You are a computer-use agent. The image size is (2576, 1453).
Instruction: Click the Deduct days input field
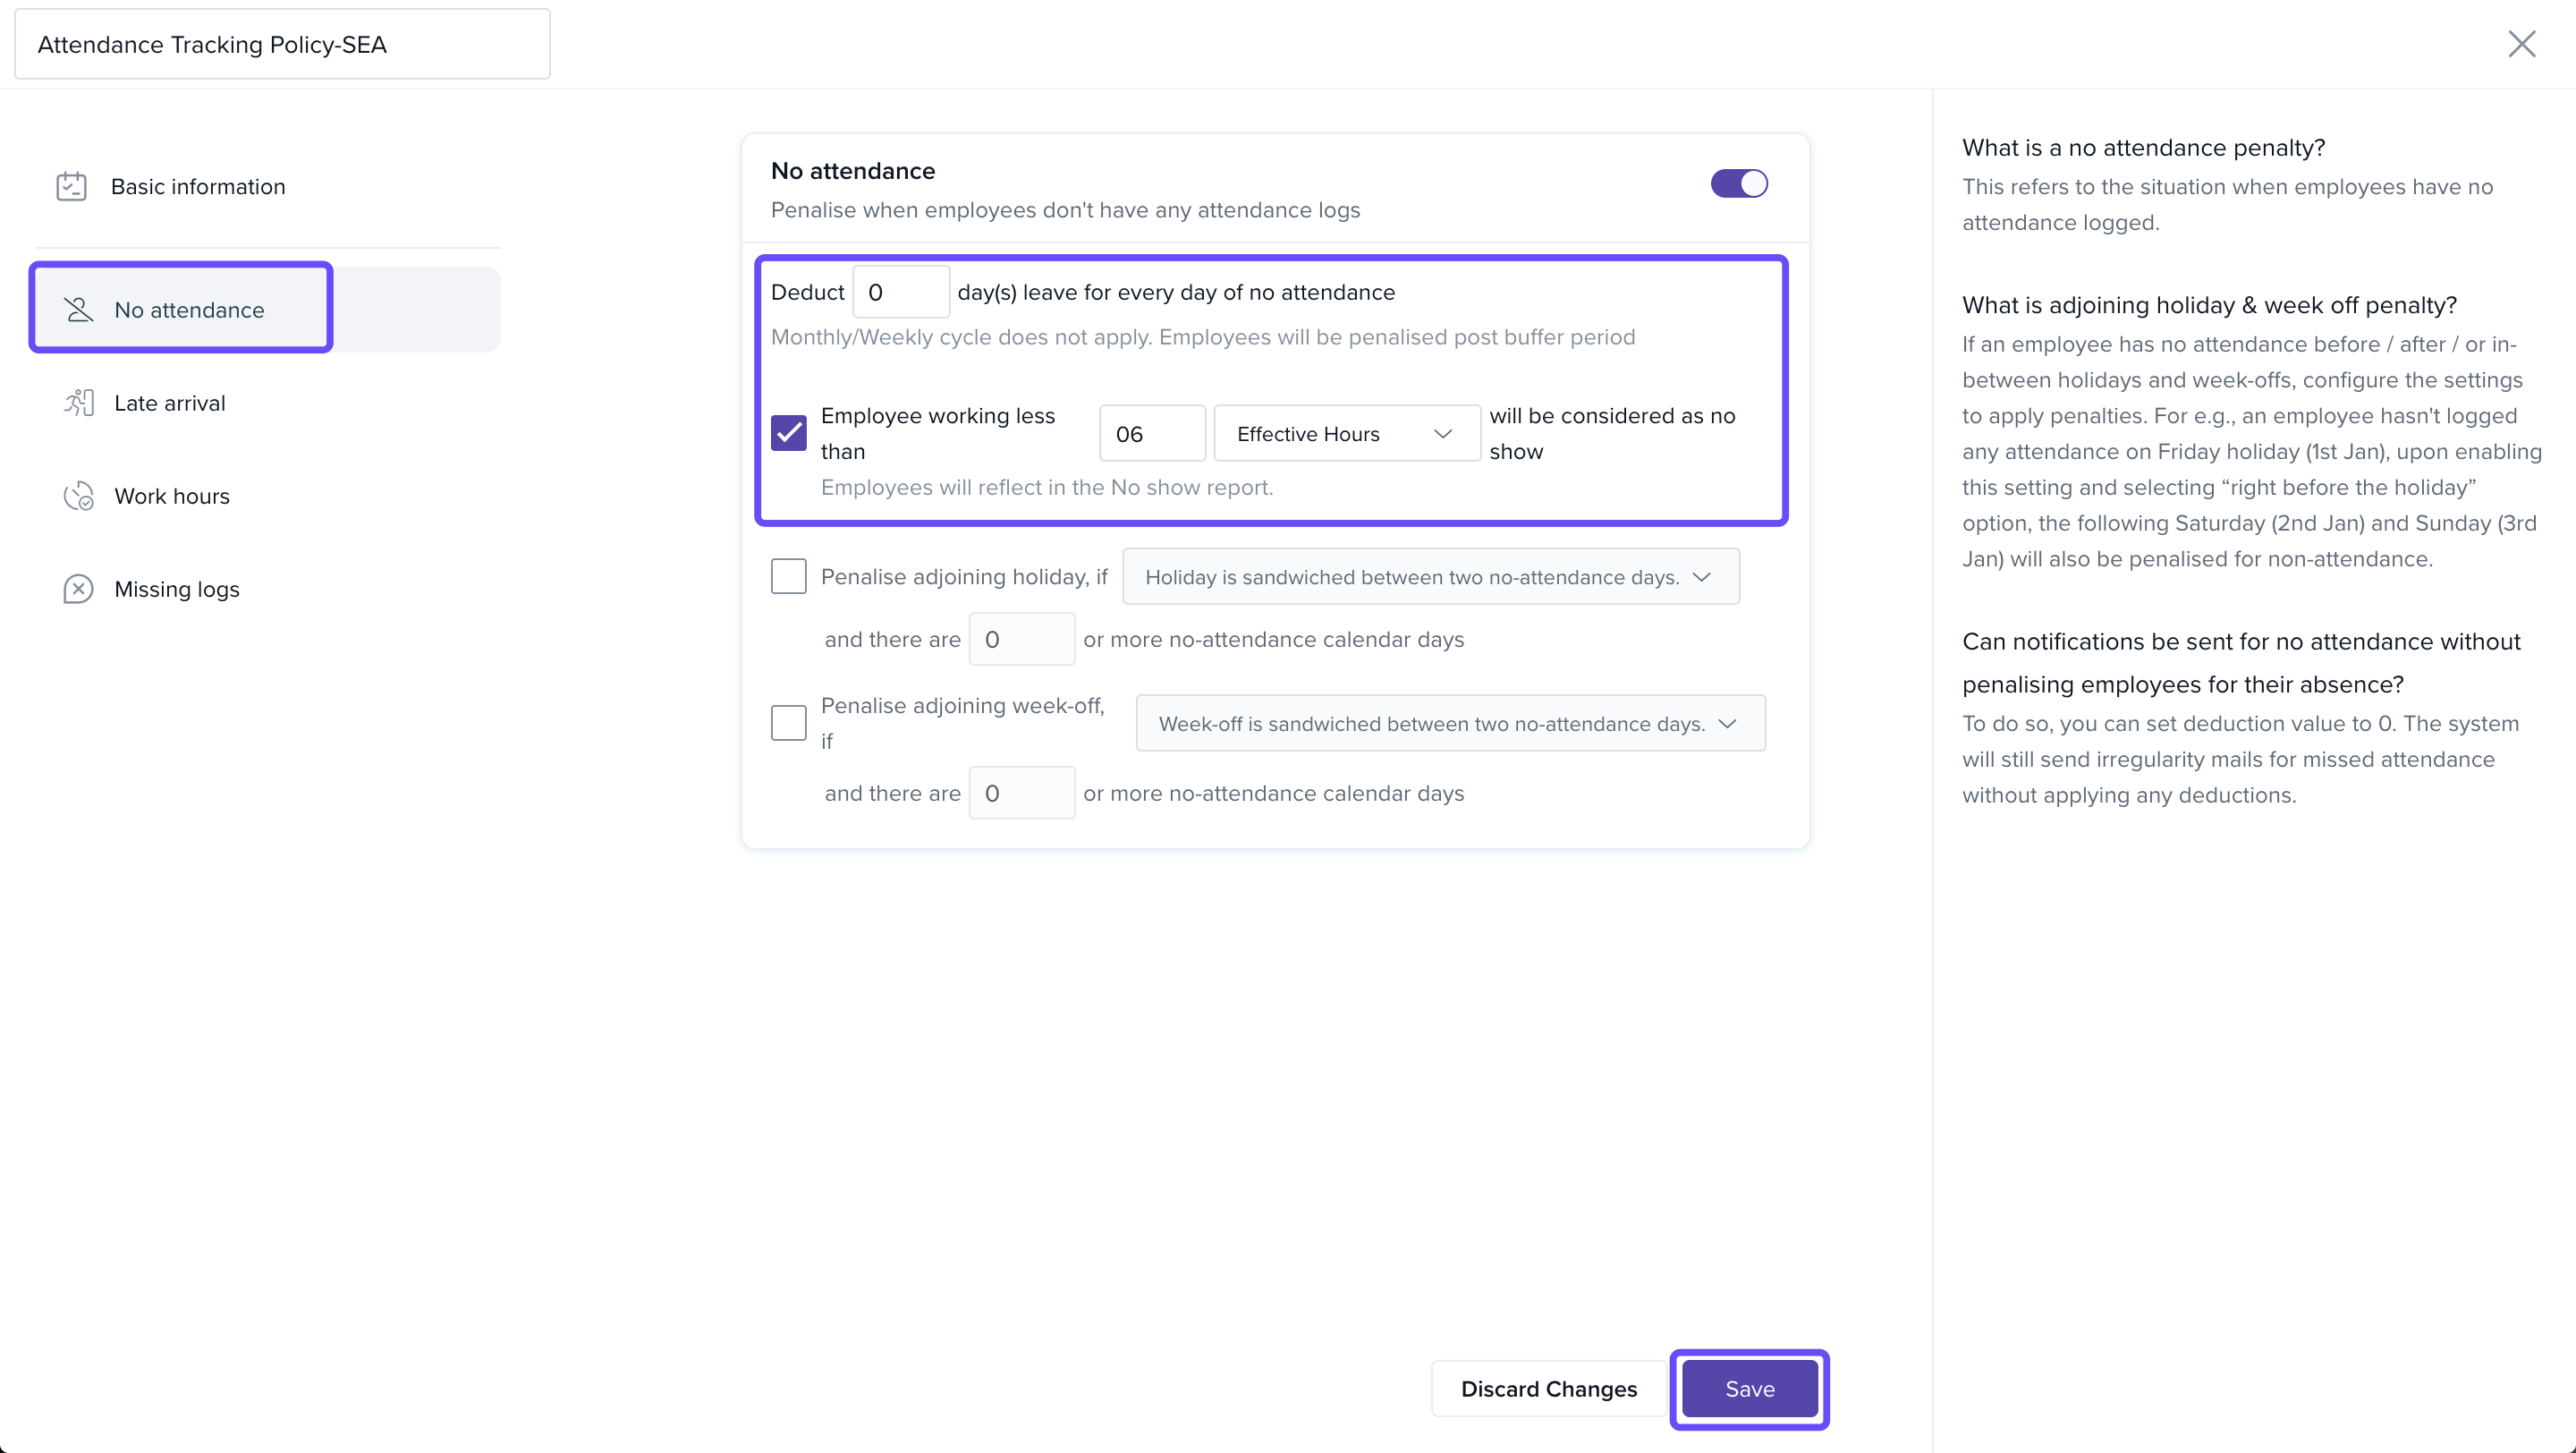point(900,292)
